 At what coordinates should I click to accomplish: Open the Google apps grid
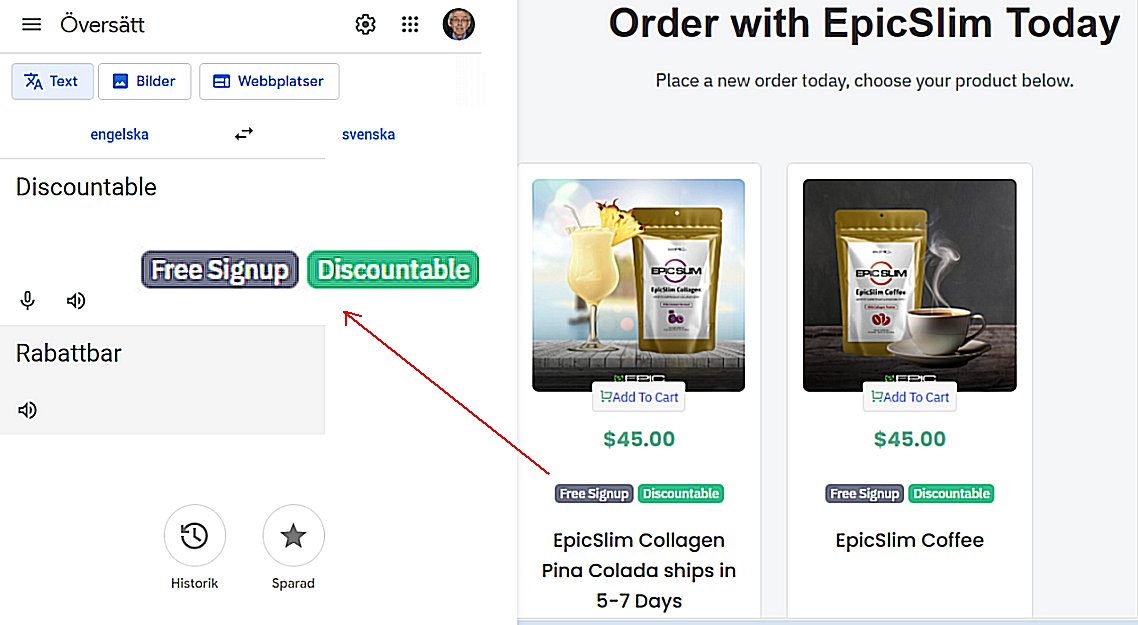click(x=410, y=25)
